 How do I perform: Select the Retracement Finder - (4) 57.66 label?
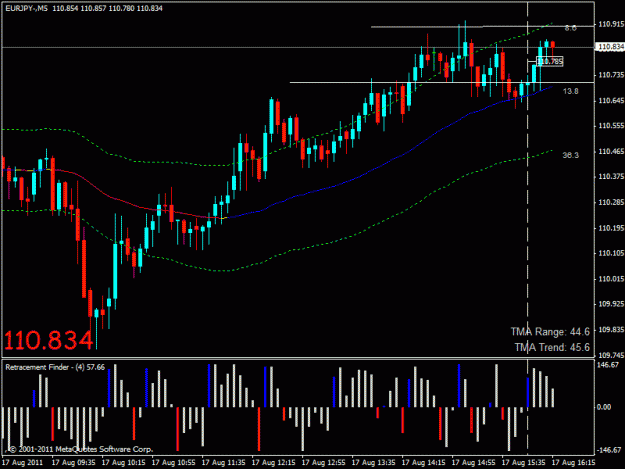tap(55, 367)
